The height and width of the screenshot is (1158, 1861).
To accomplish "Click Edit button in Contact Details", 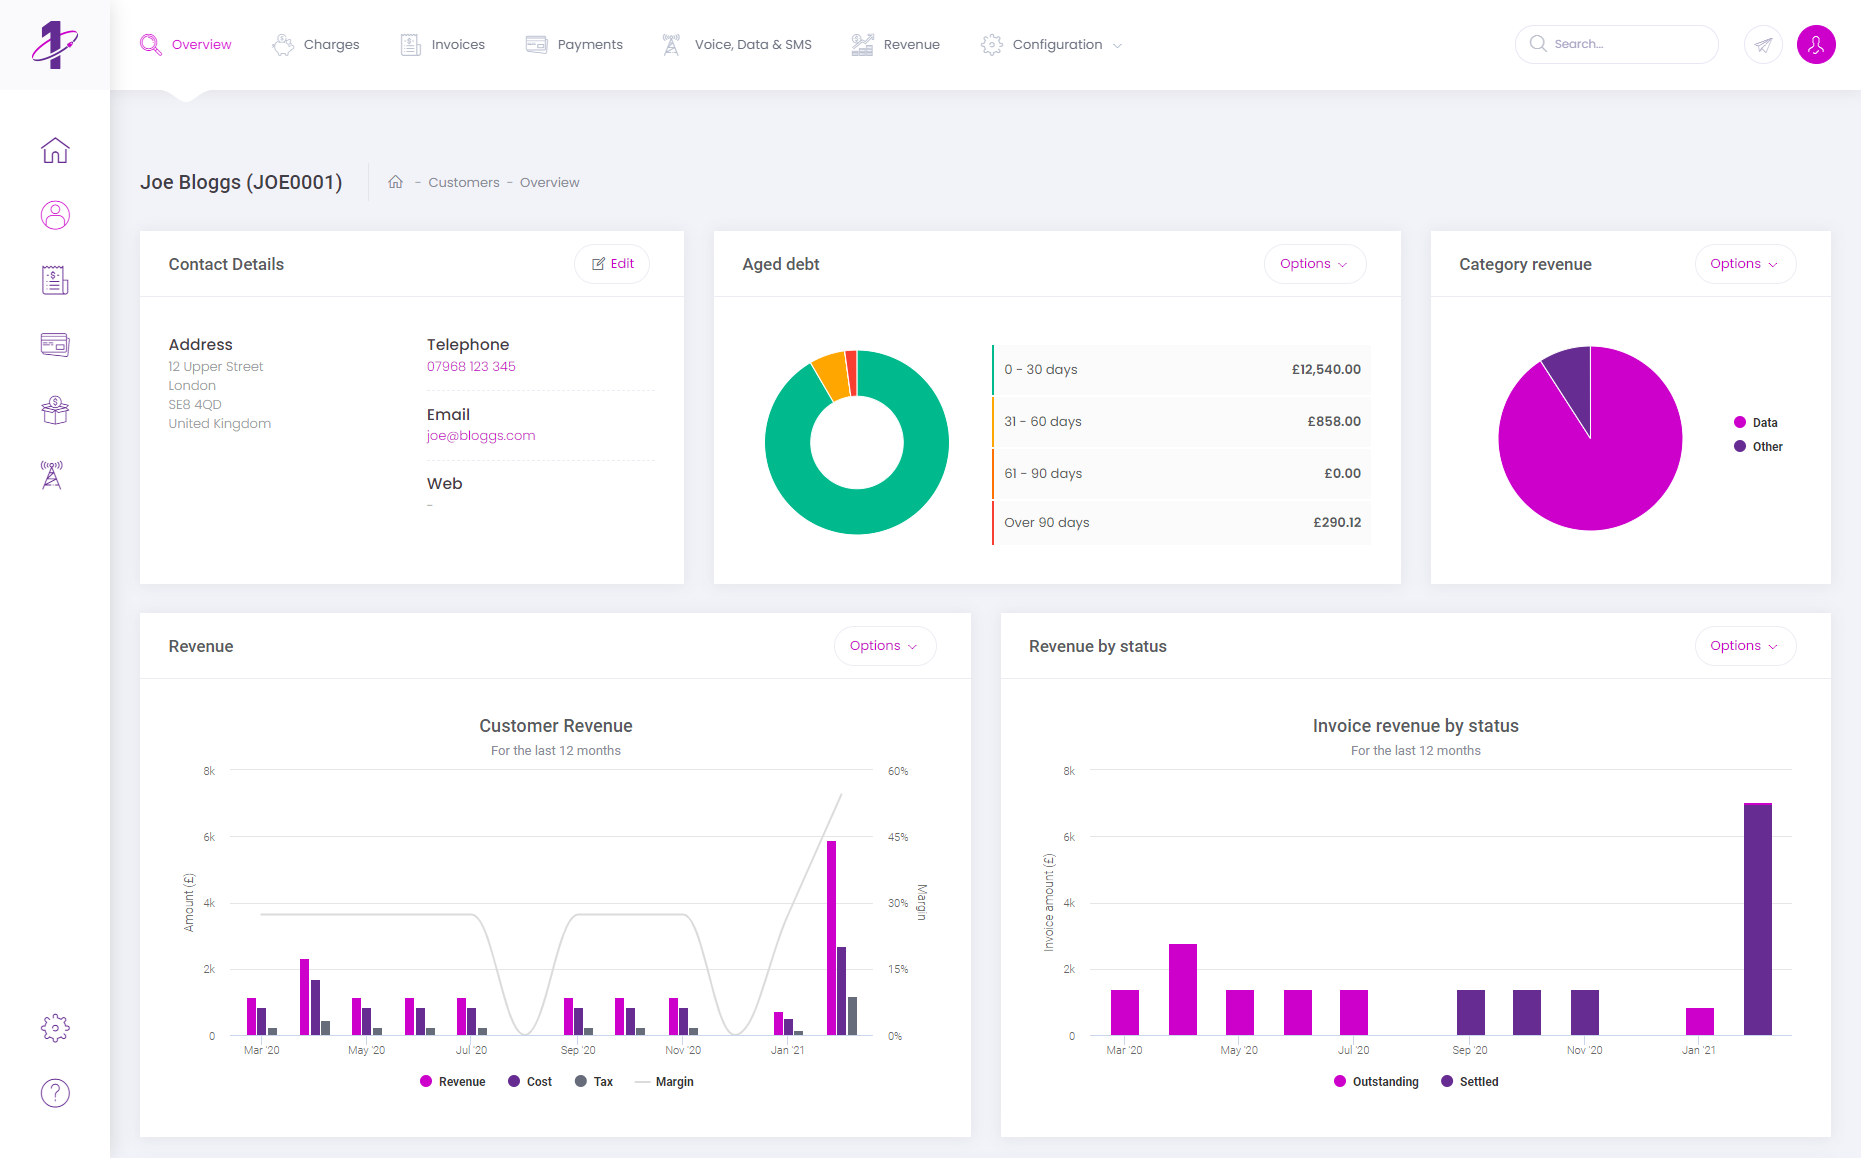I will pyautogui.click(x=612, y=264).
